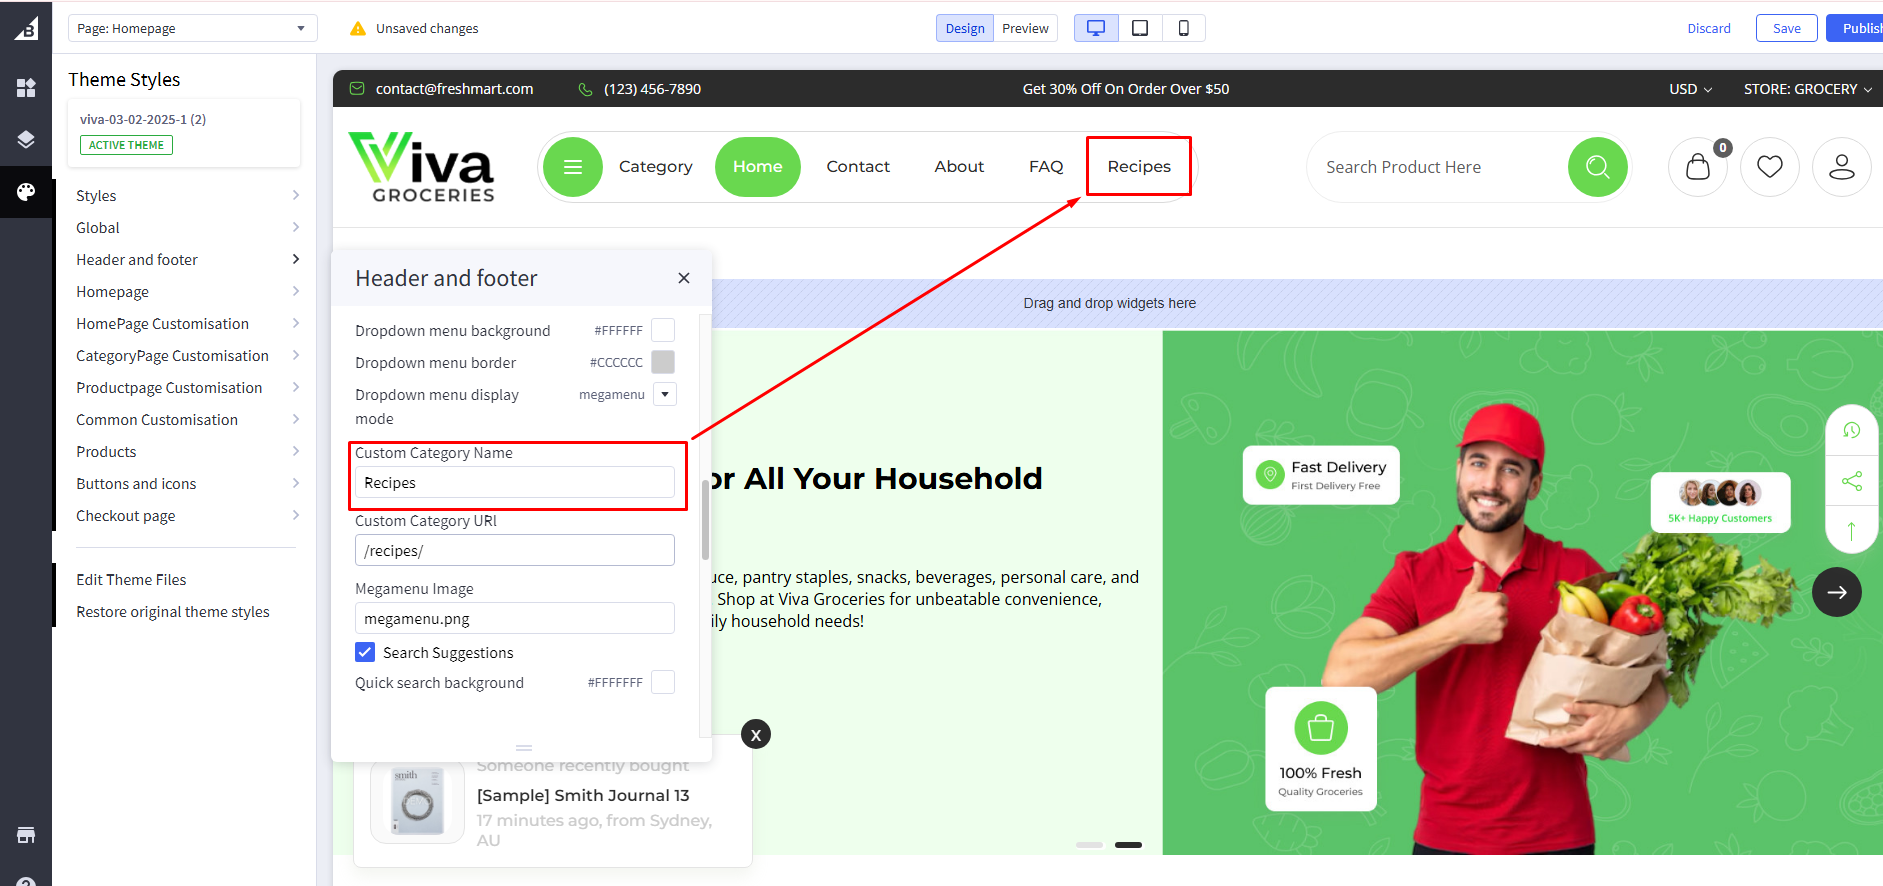
Task: Click the Megamenu Image field
Action: 515,618
